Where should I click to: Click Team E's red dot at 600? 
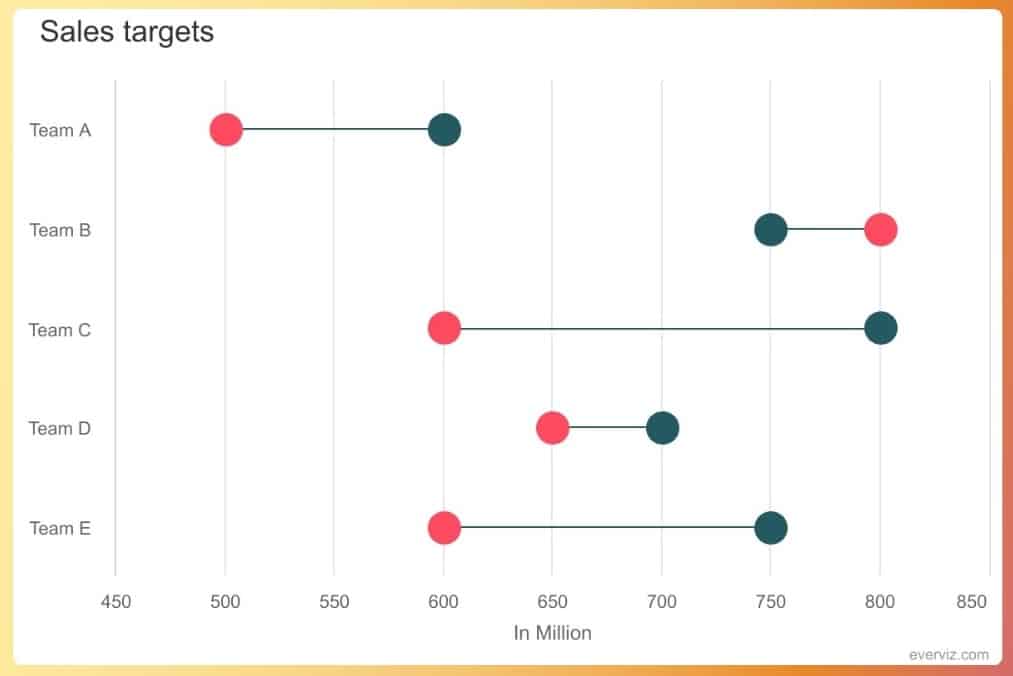click(x=444, y=528)
